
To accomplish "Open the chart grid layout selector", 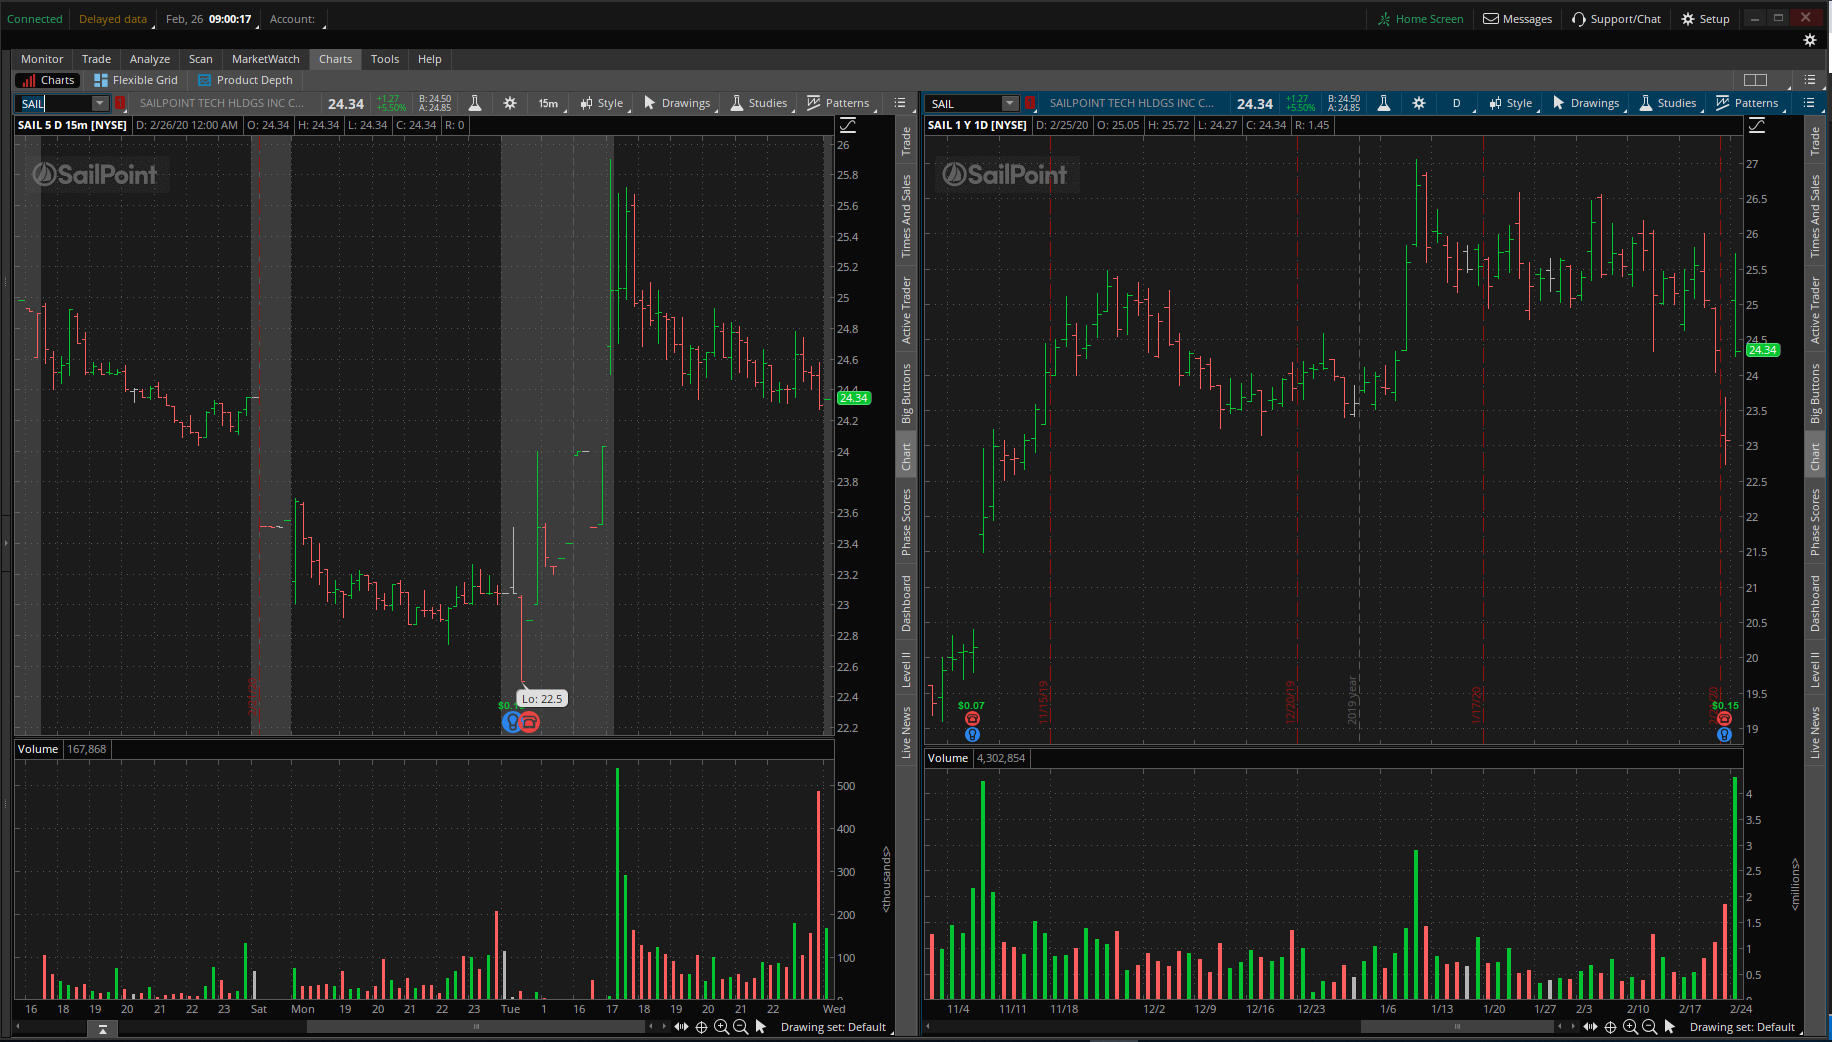I will [x=1755, y=80].
